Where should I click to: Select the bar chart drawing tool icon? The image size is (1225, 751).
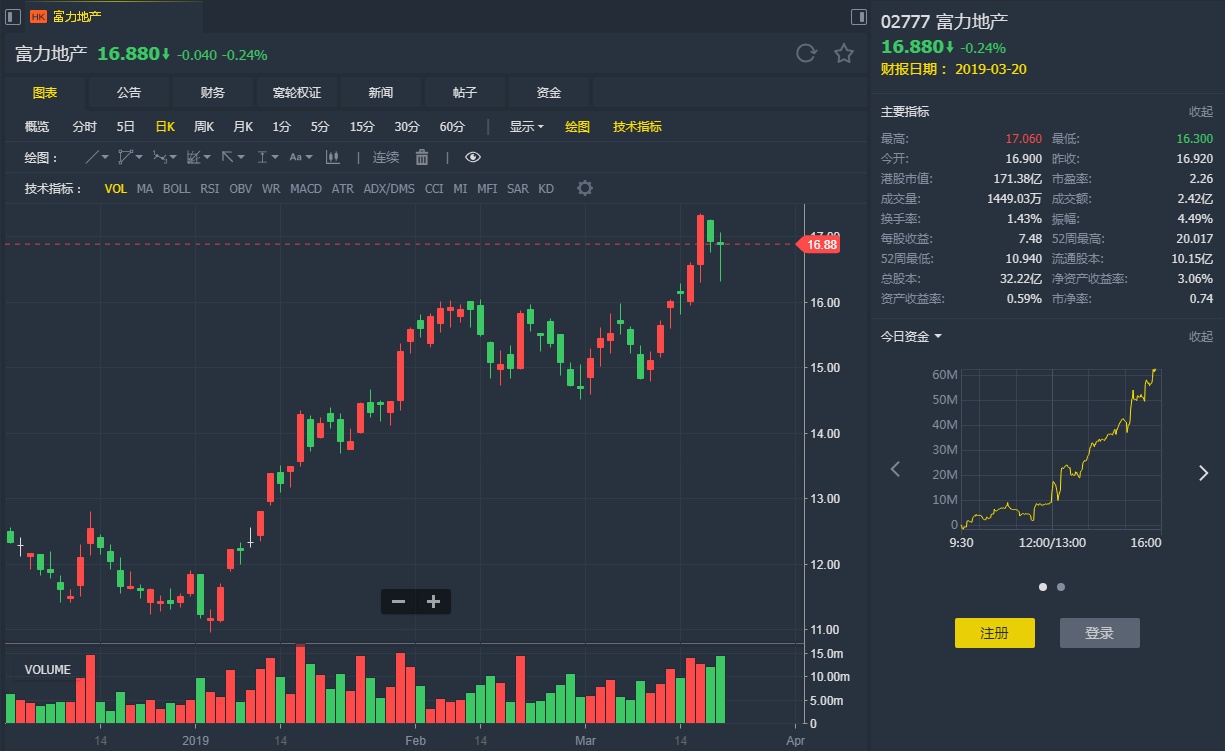pos(333,157)
